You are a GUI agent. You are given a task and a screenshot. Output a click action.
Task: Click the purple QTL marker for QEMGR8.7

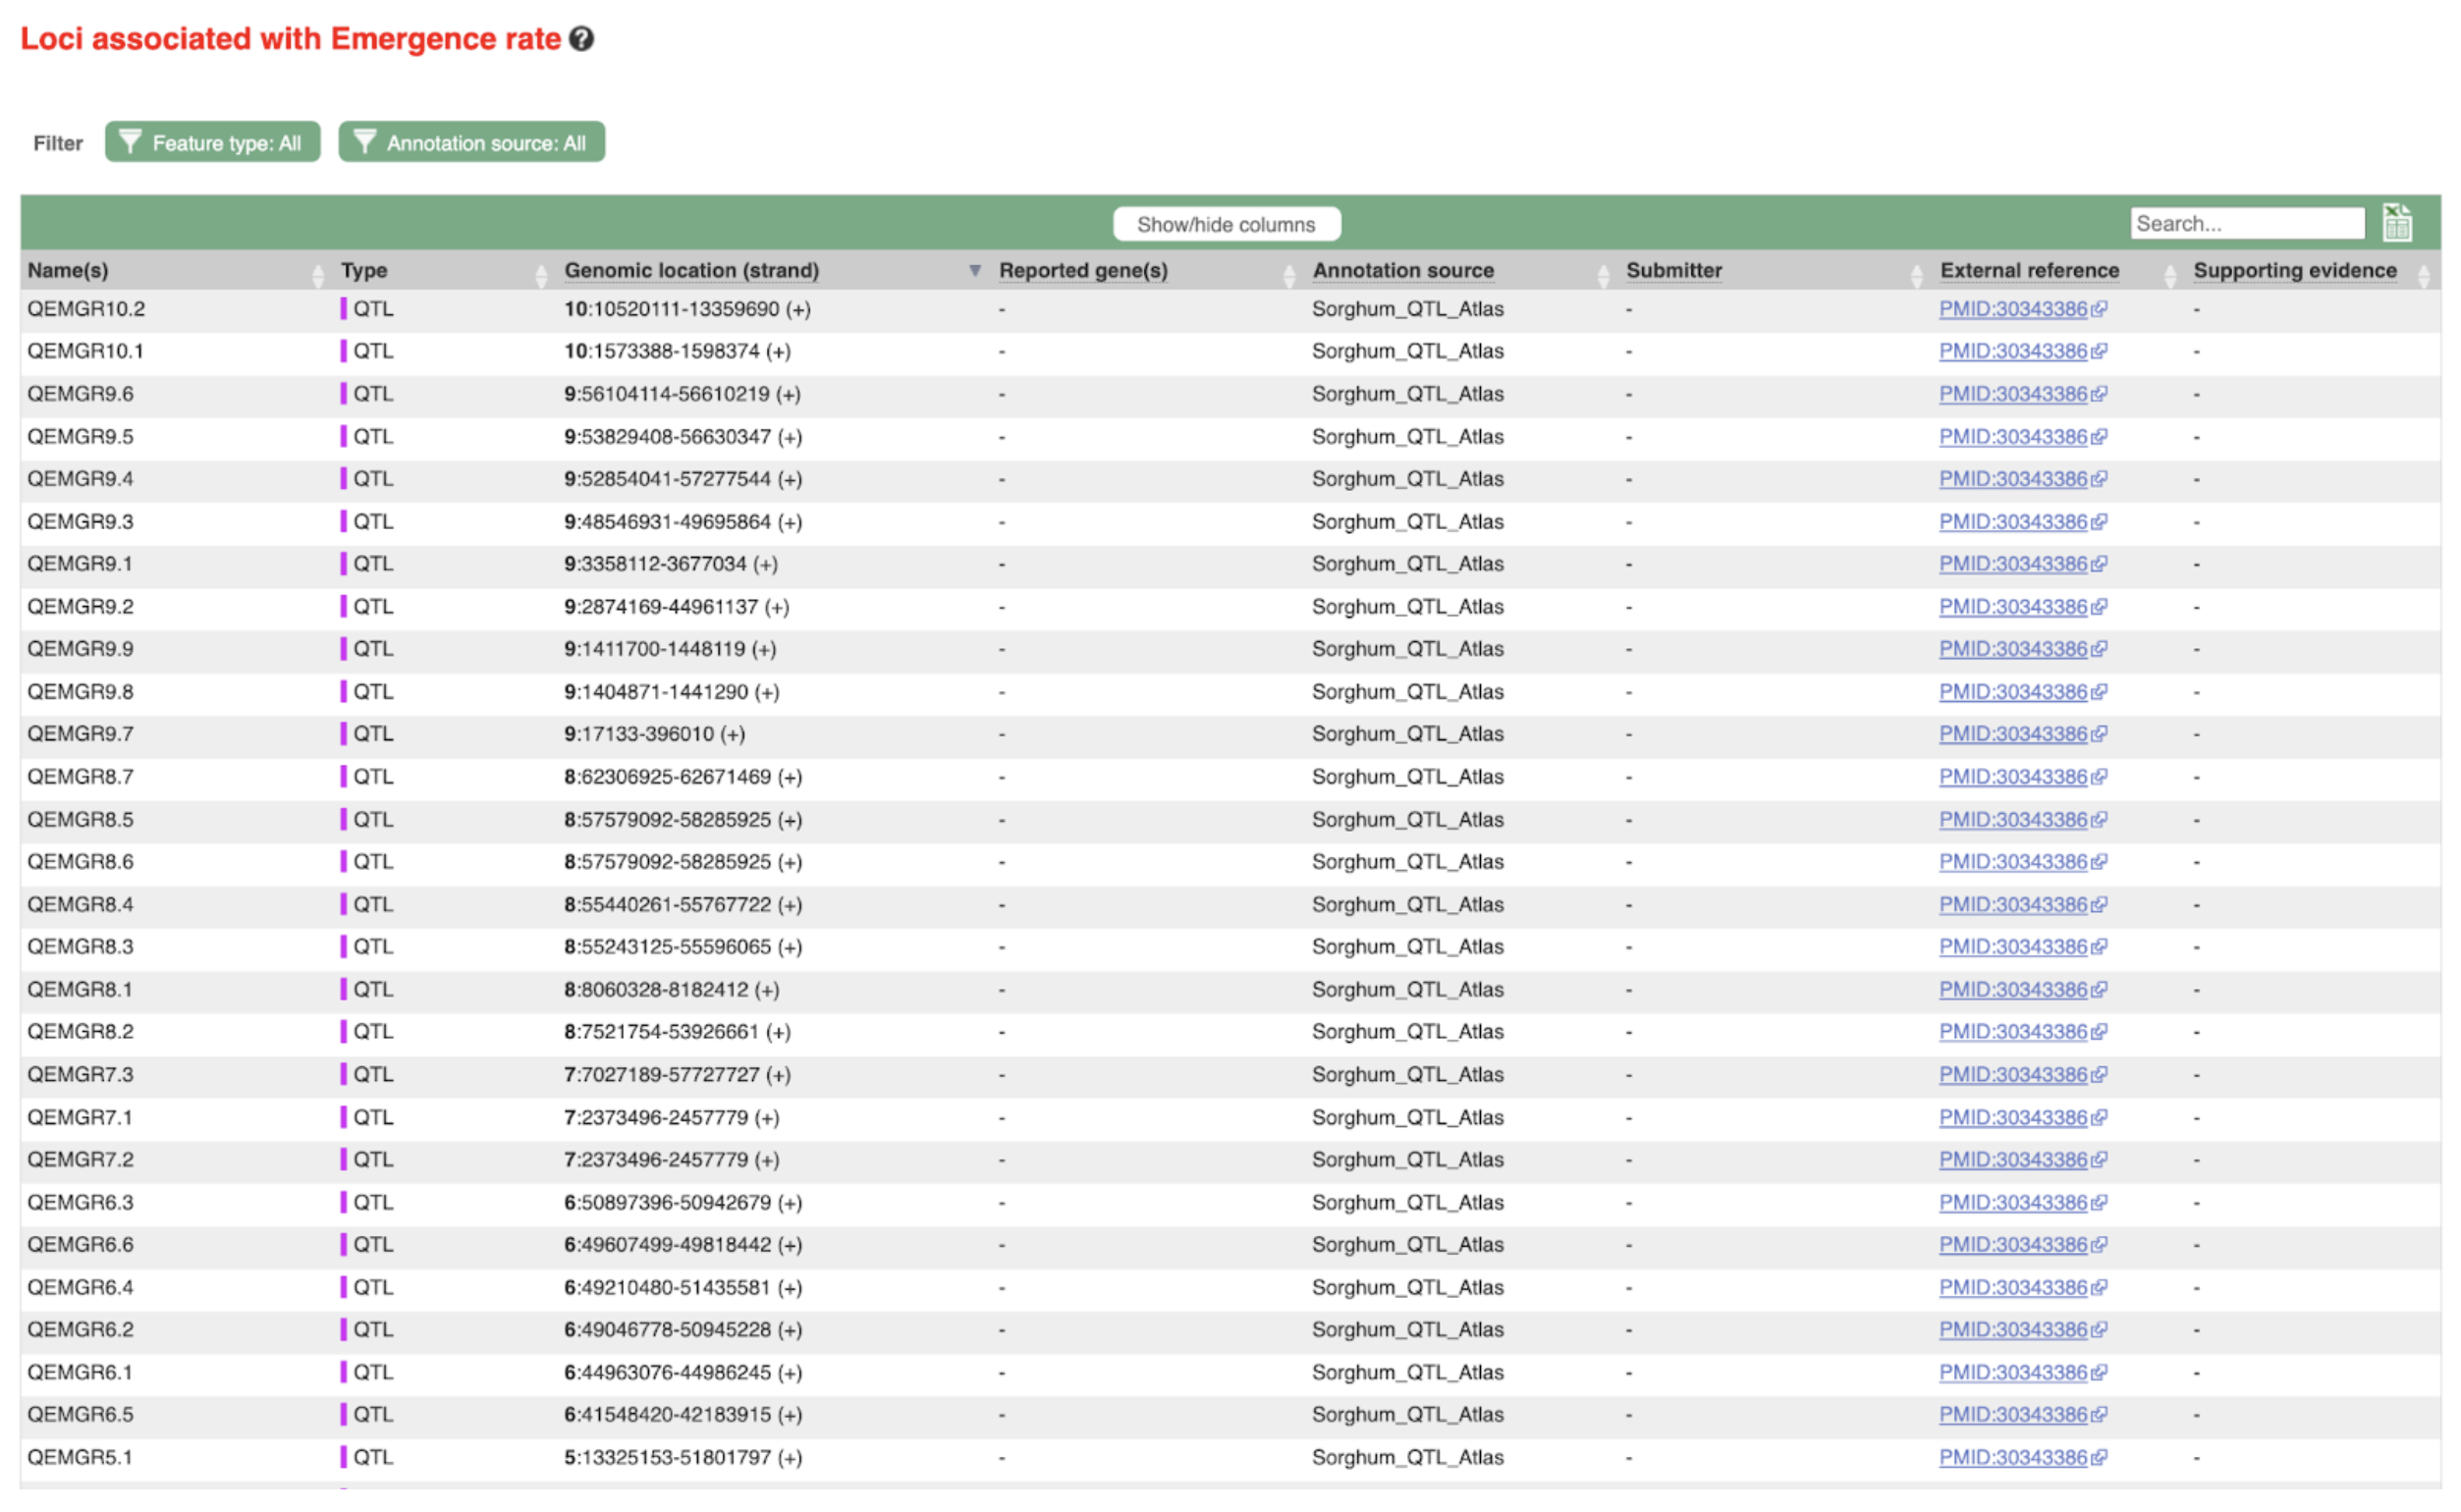coord(343,777)
